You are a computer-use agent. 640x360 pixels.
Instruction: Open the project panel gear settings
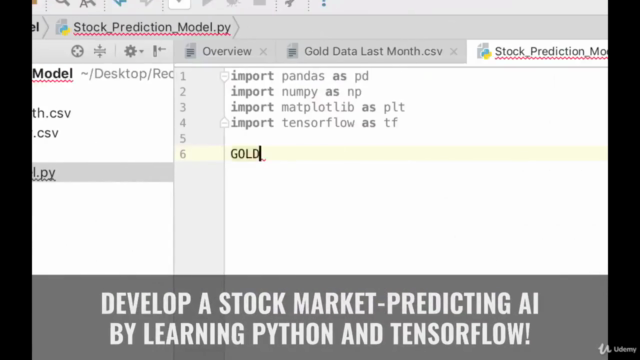click(133, 51)
